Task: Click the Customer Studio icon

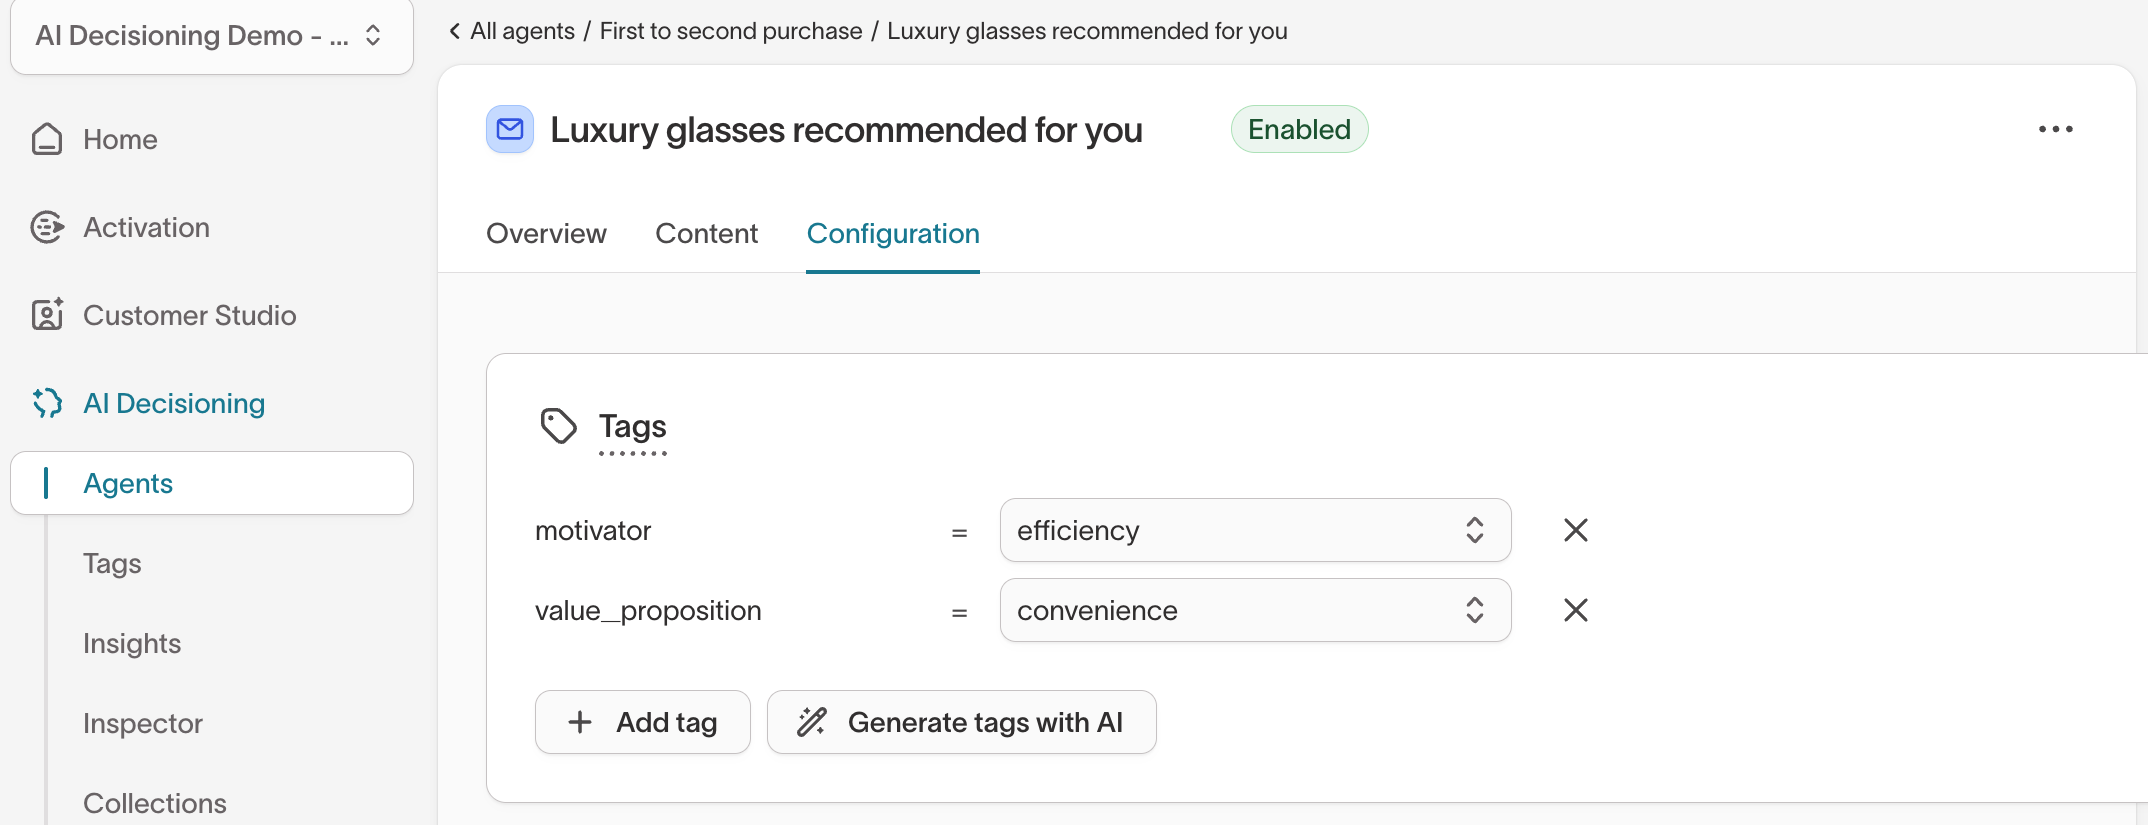Action: [x=46, y=315]
